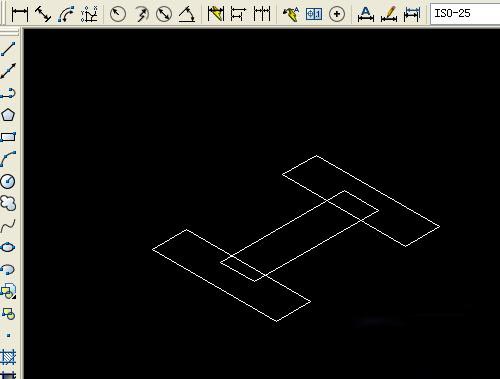Select the Rectangle drawing tool

tap(8, 137)
